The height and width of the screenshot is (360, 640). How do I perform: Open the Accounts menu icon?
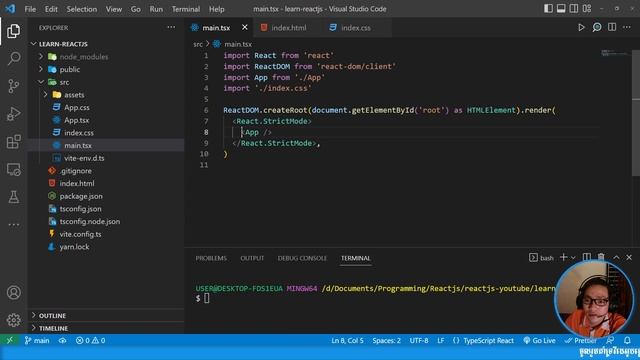click(x=13, y=293)
